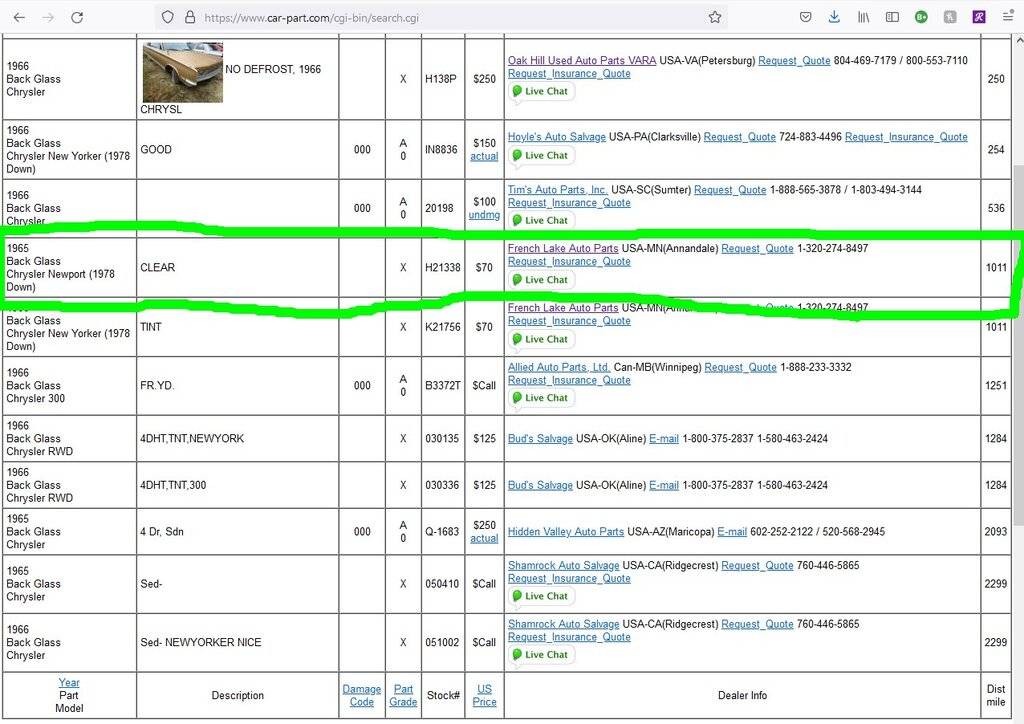Click the tracking protection shield icon
The height and width of the screenshot is (724, 1024).
[168, 17]
